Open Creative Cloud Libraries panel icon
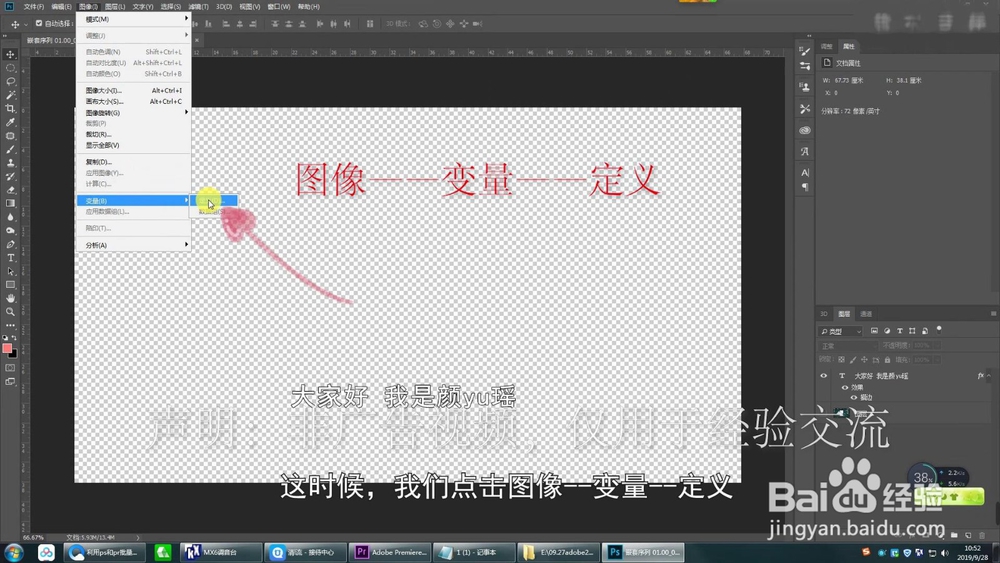Image resolution: width=1000 pixels, height=563 pixels. (x=805, y=130)
